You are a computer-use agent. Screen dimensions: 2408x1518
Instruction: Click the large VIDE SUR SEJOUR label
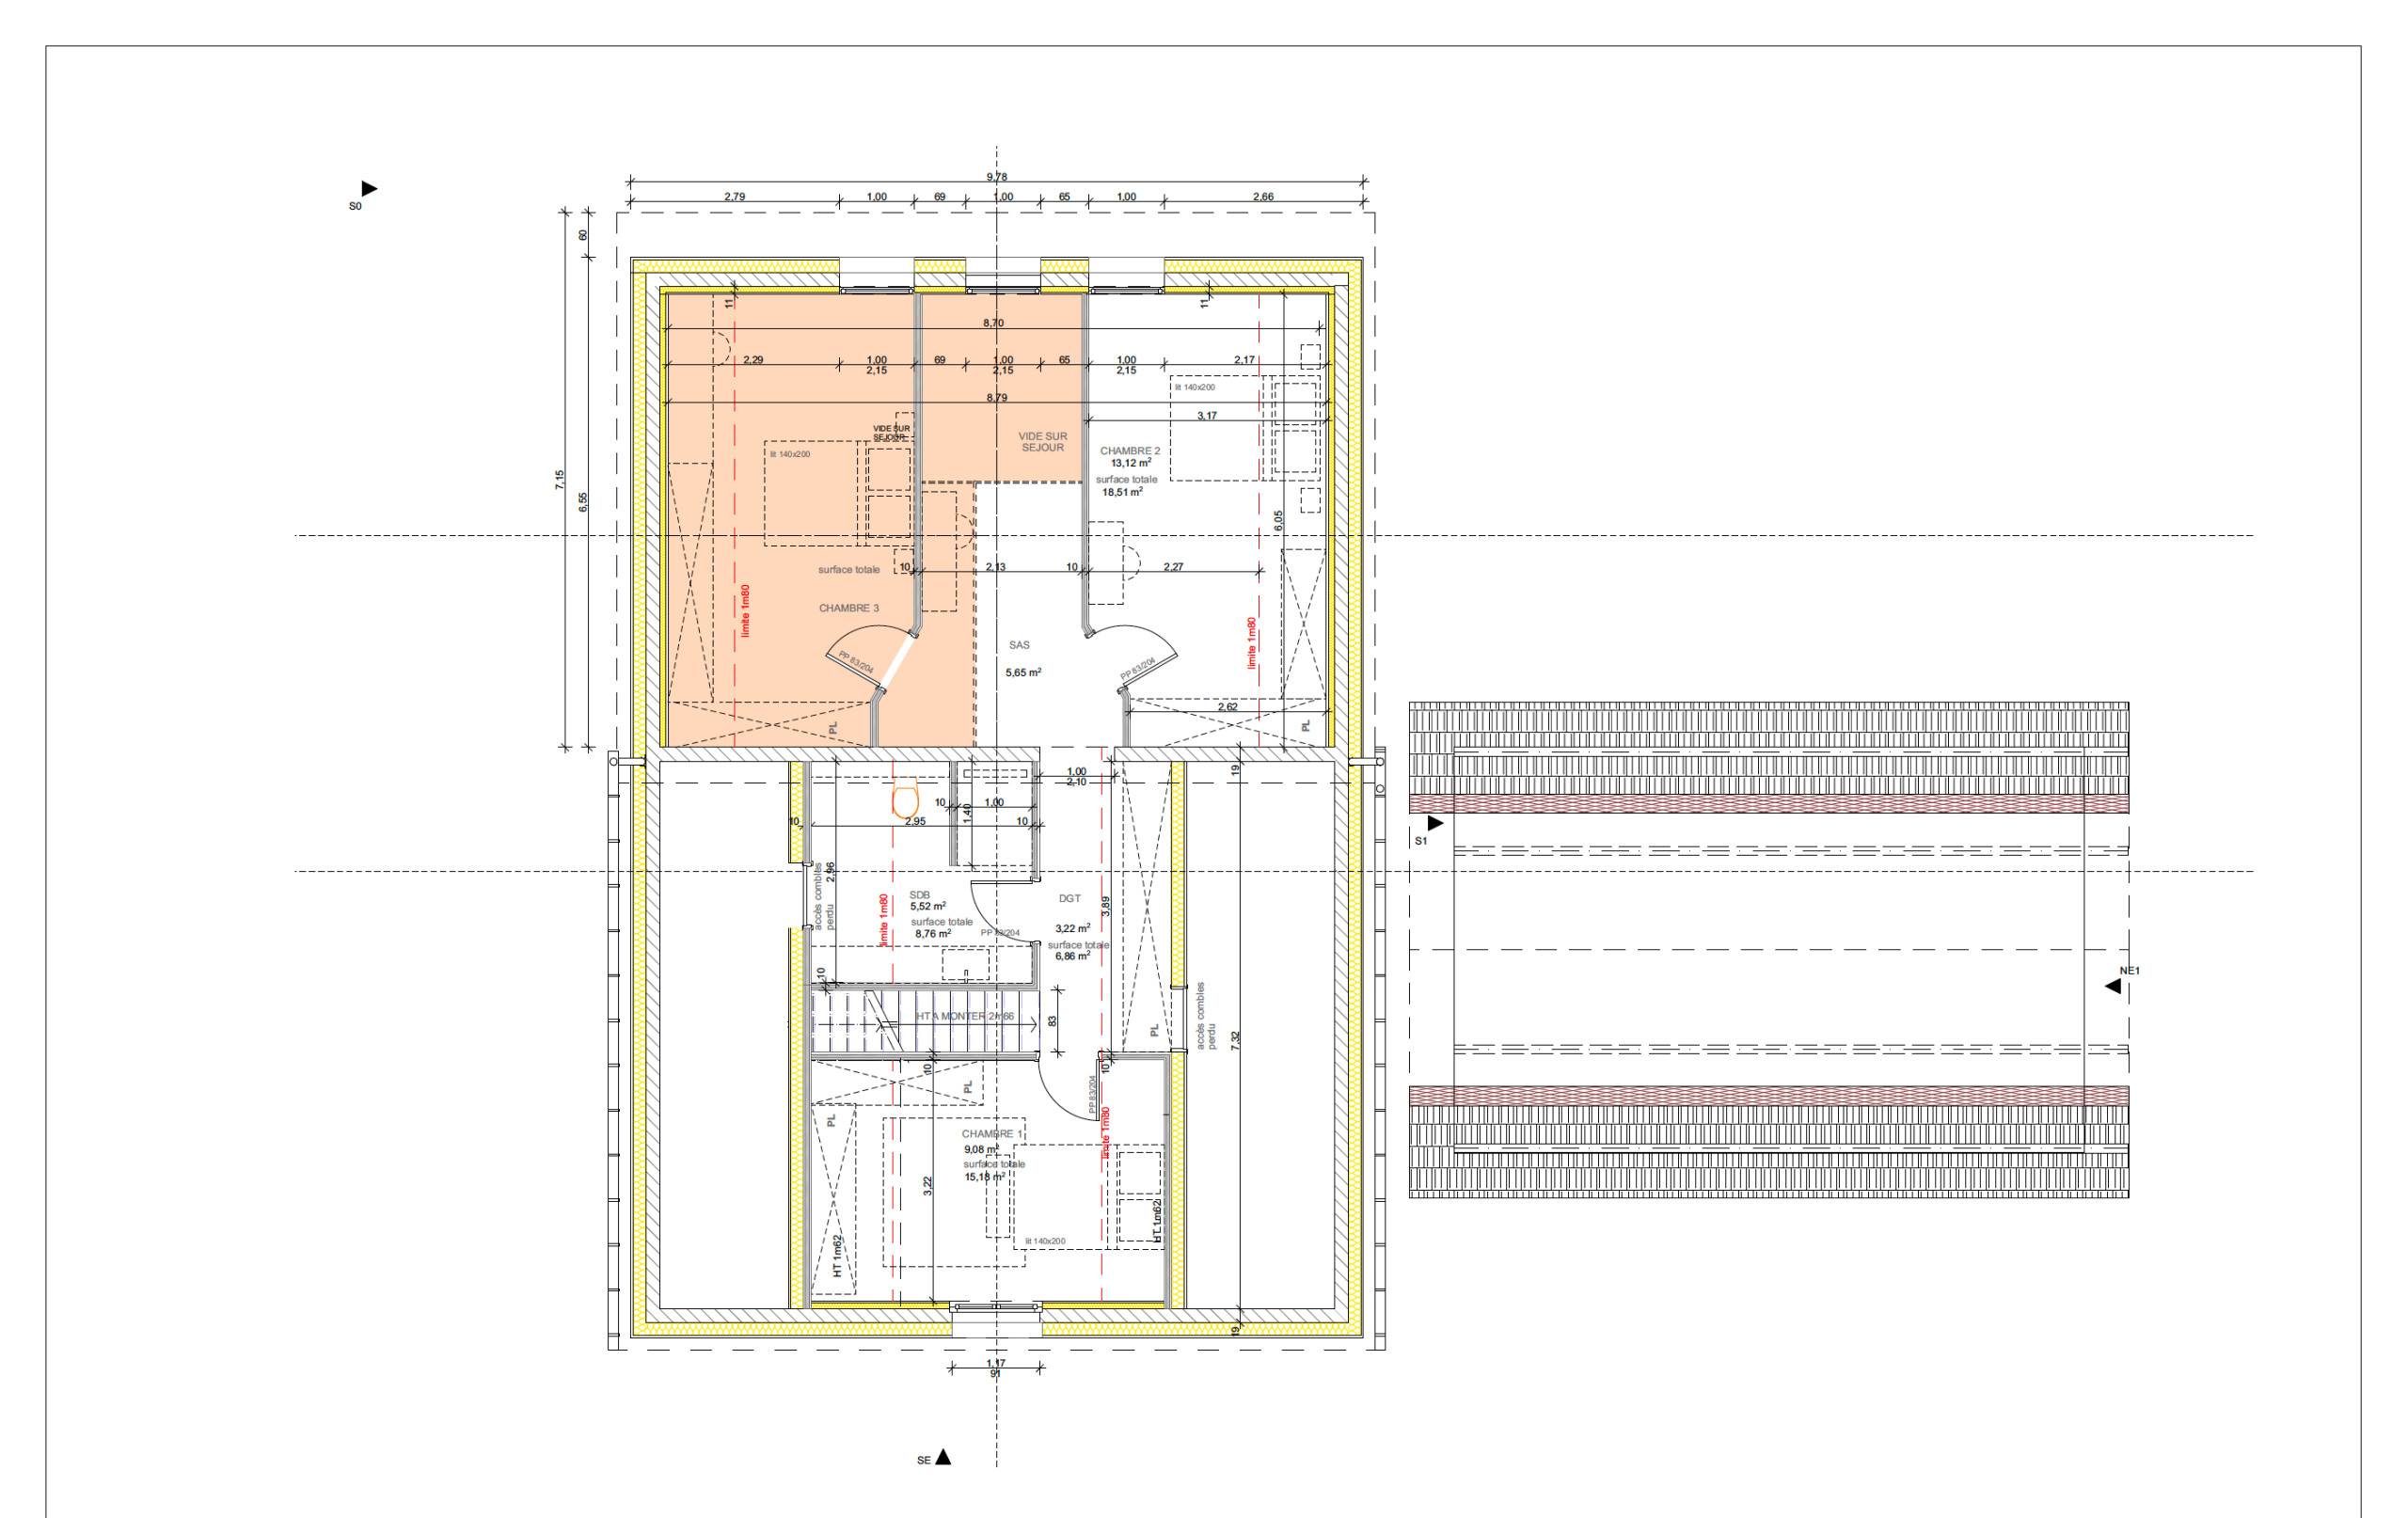1043,442
